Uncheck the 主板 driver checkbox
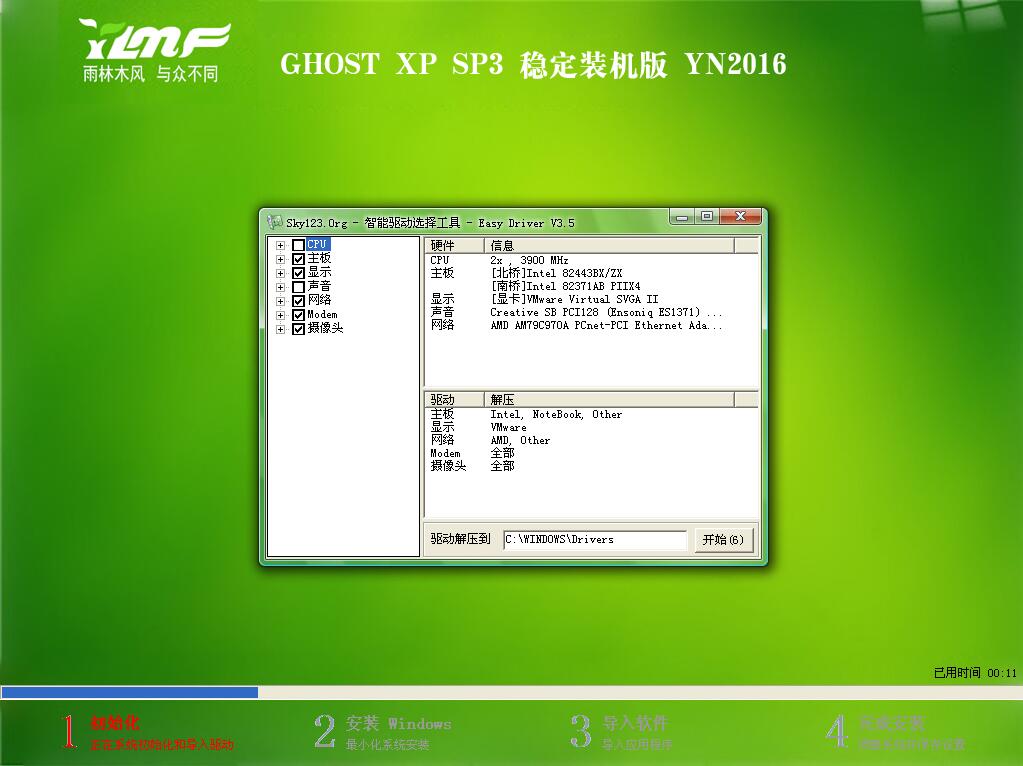The image size is (1023, 766). (298, 259)
